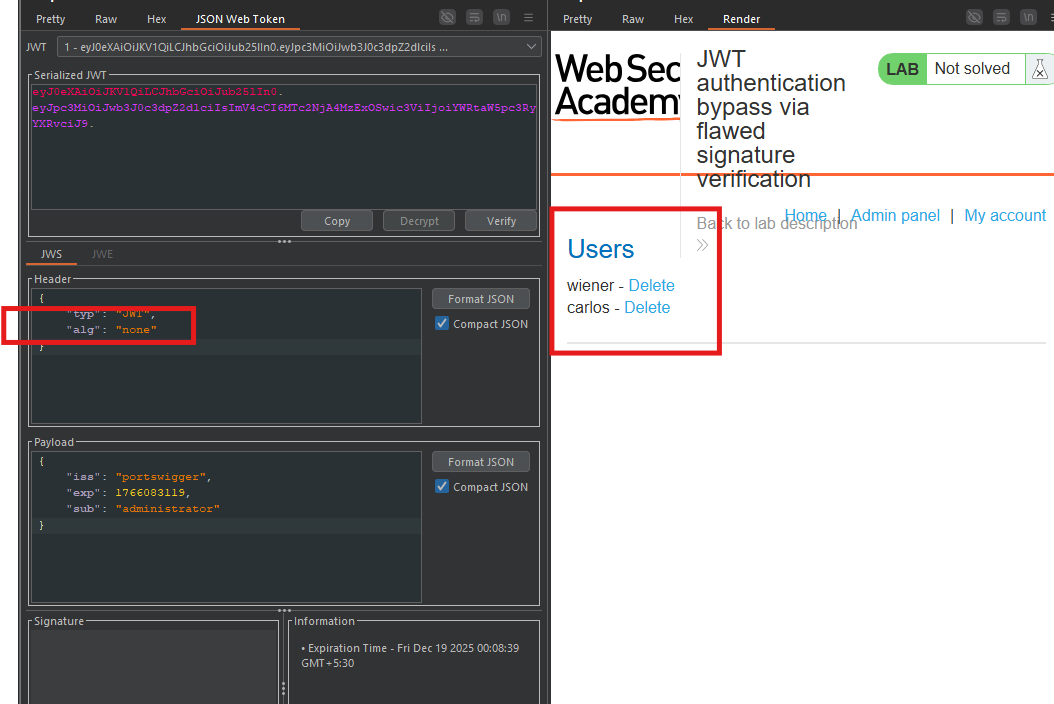
Task: Click the lab flask icon beside Not solved
Action: [x=1039, y=69]
